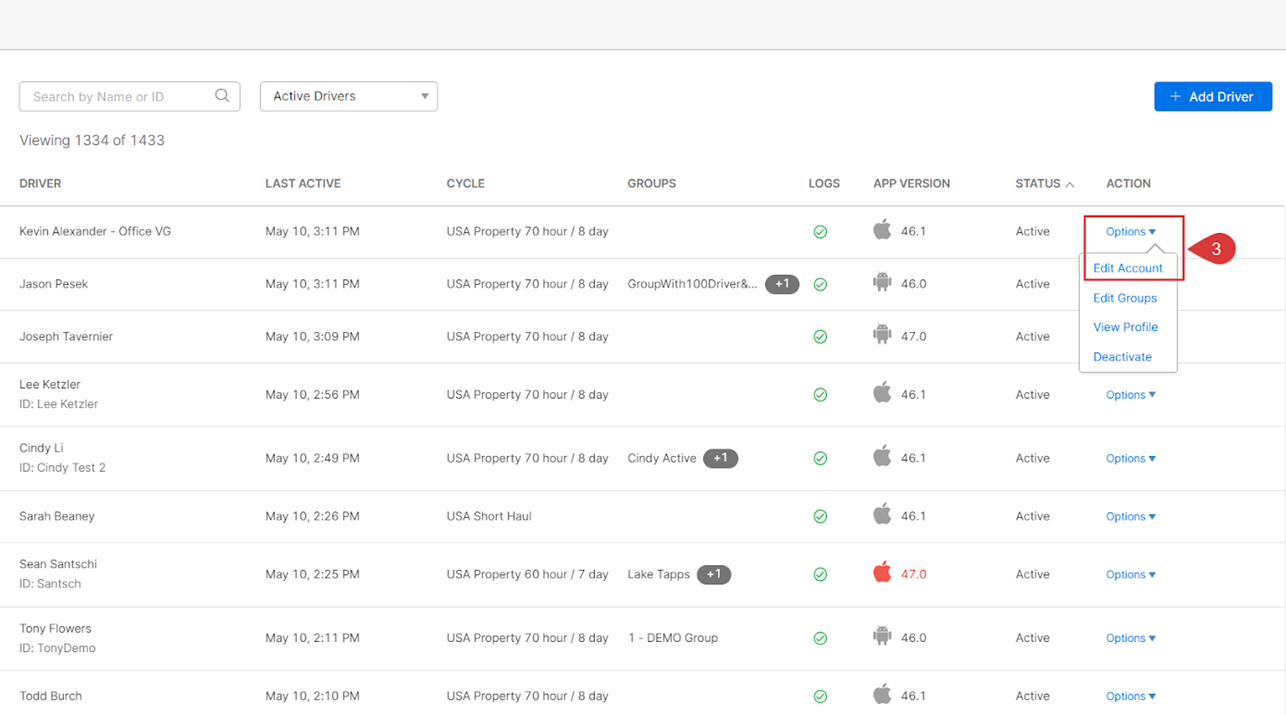Click ID: TonyDemo text

coord(58,648)
